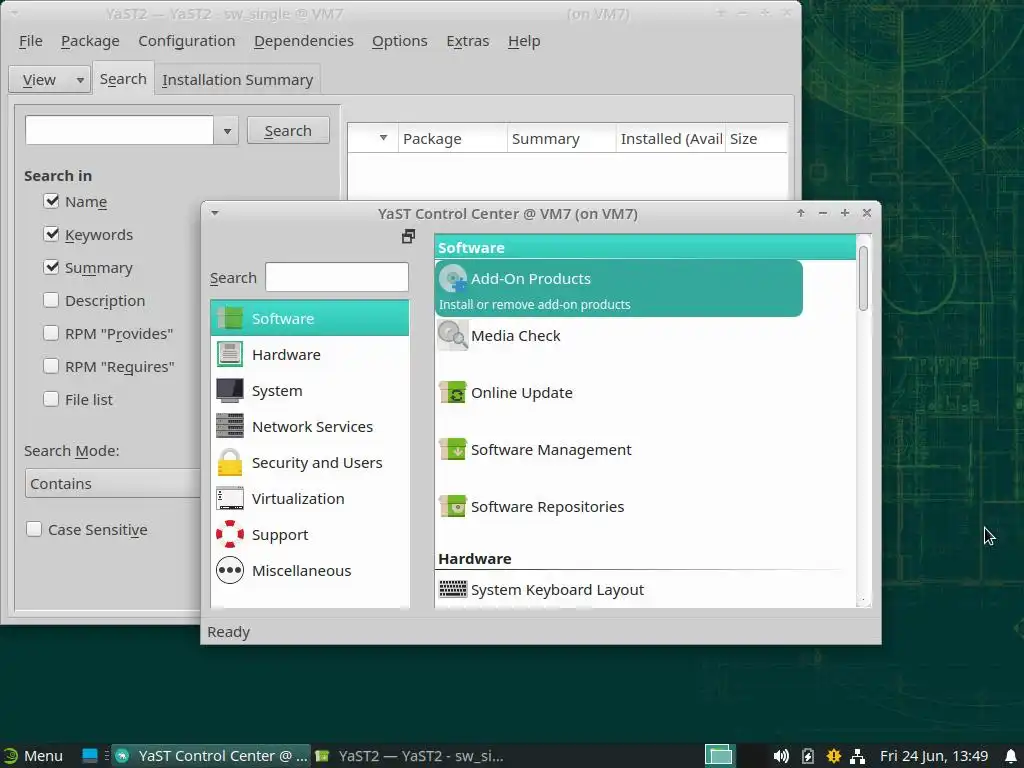This screenshot has height=768, width=1024.
Task: Enable the RPM "Provides" checkbox
Action: (x=51, y=333)
